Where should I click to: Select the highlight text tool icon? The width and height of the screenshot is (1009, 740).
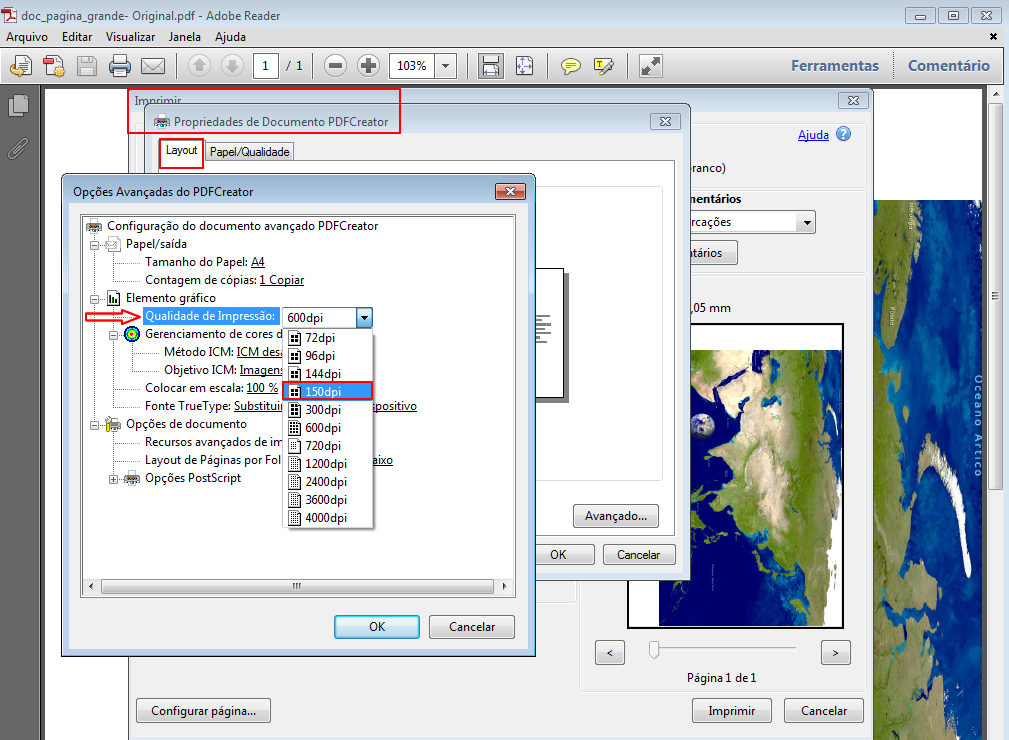click(x=603, y=66)
